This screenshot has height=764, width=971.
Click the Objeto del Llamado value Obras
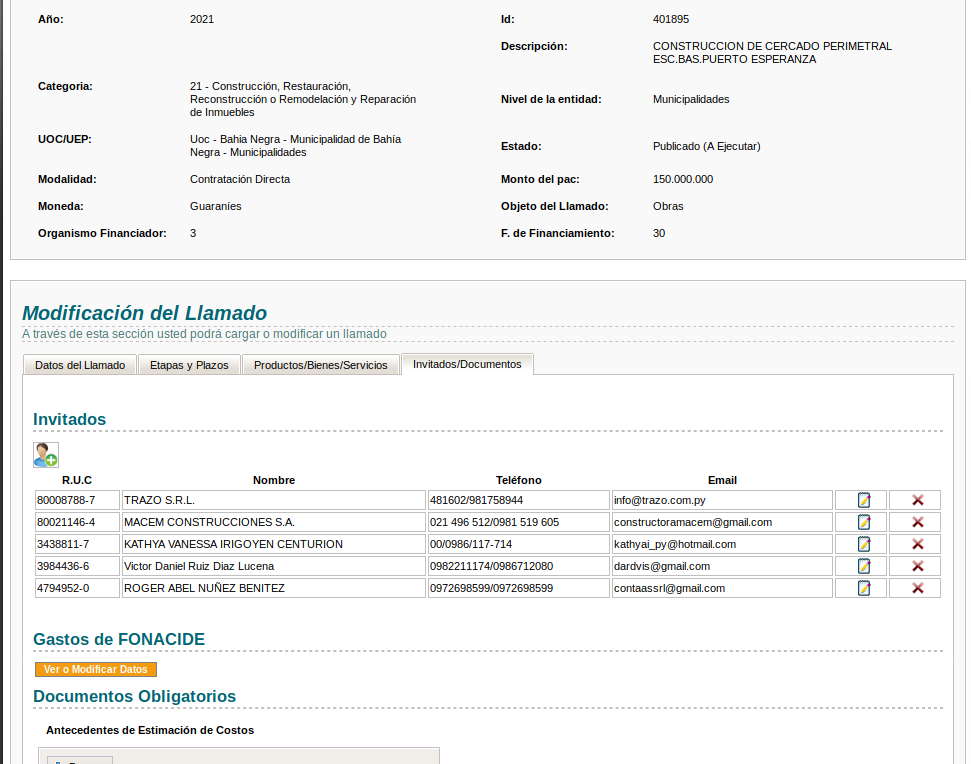coord(668,206)
